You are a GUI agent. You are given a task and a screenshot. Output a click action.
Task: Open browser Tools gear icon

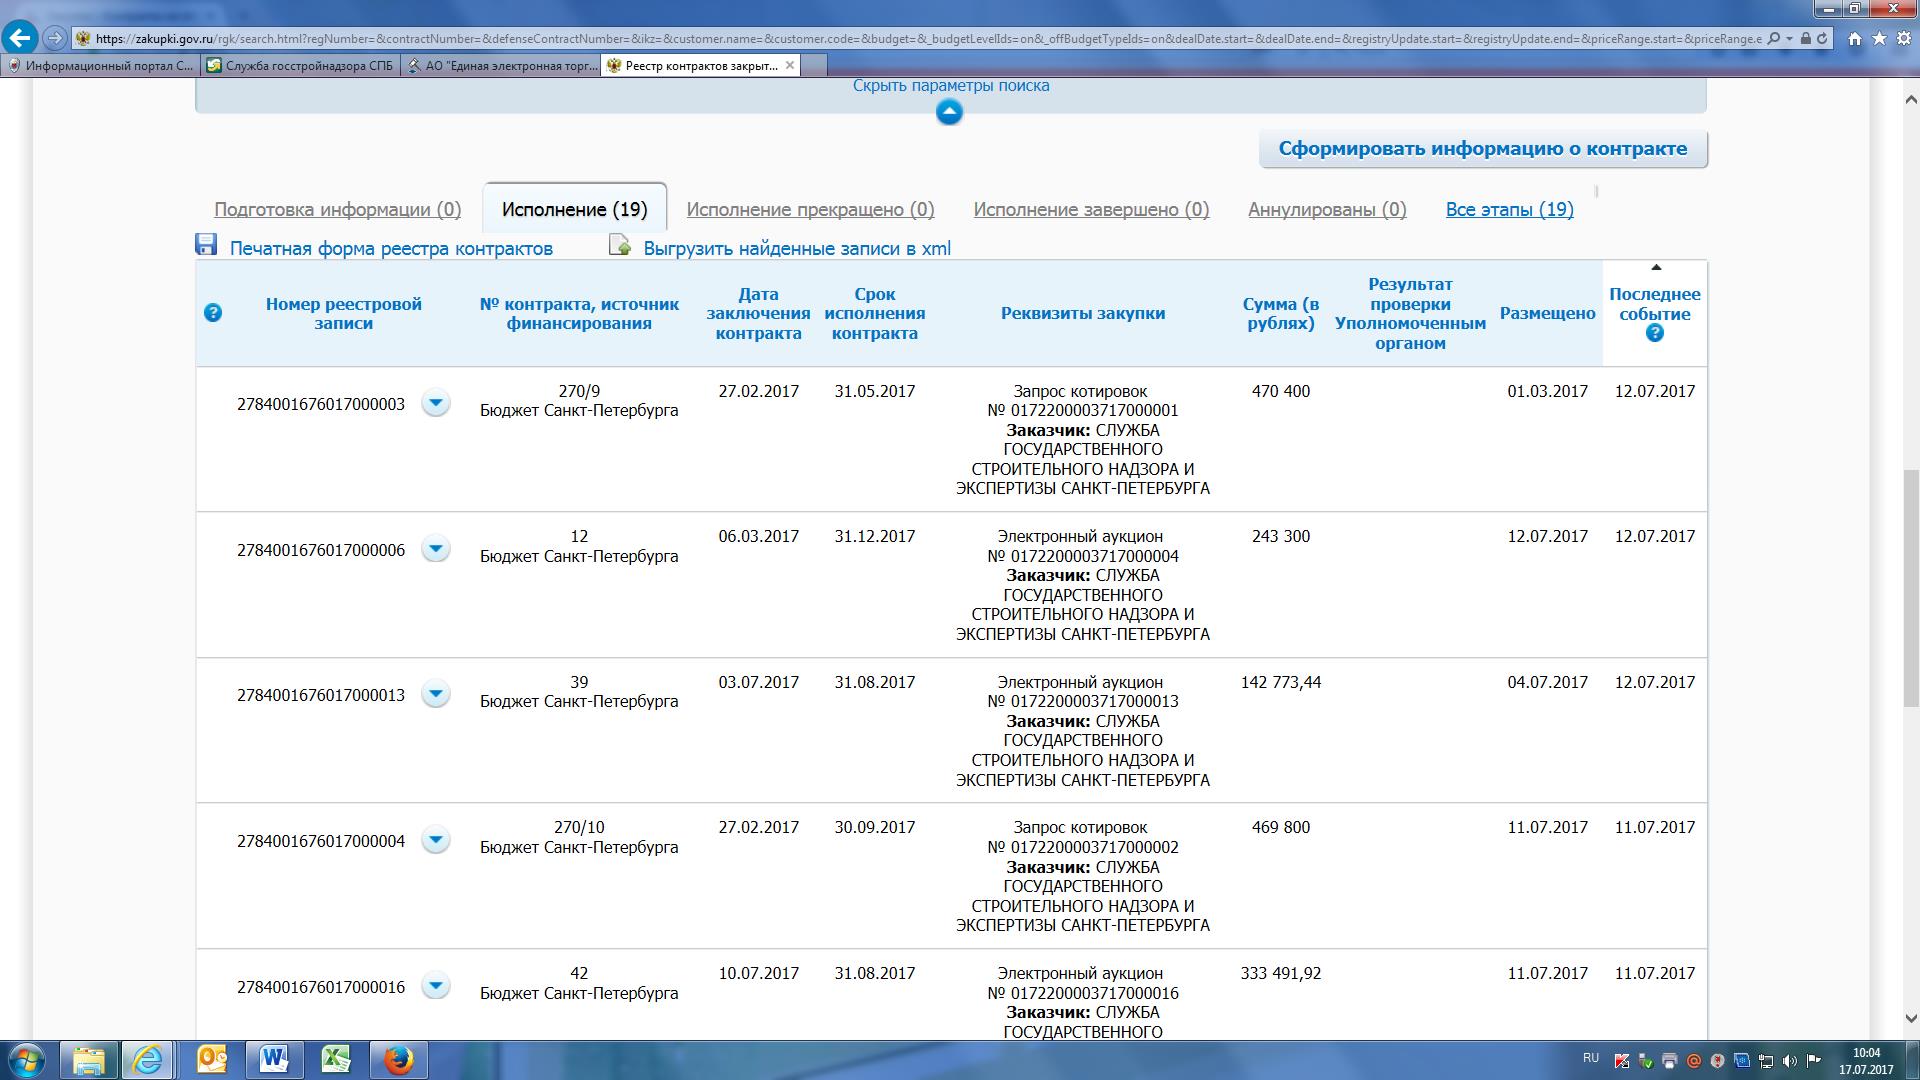coord(1903,38)
